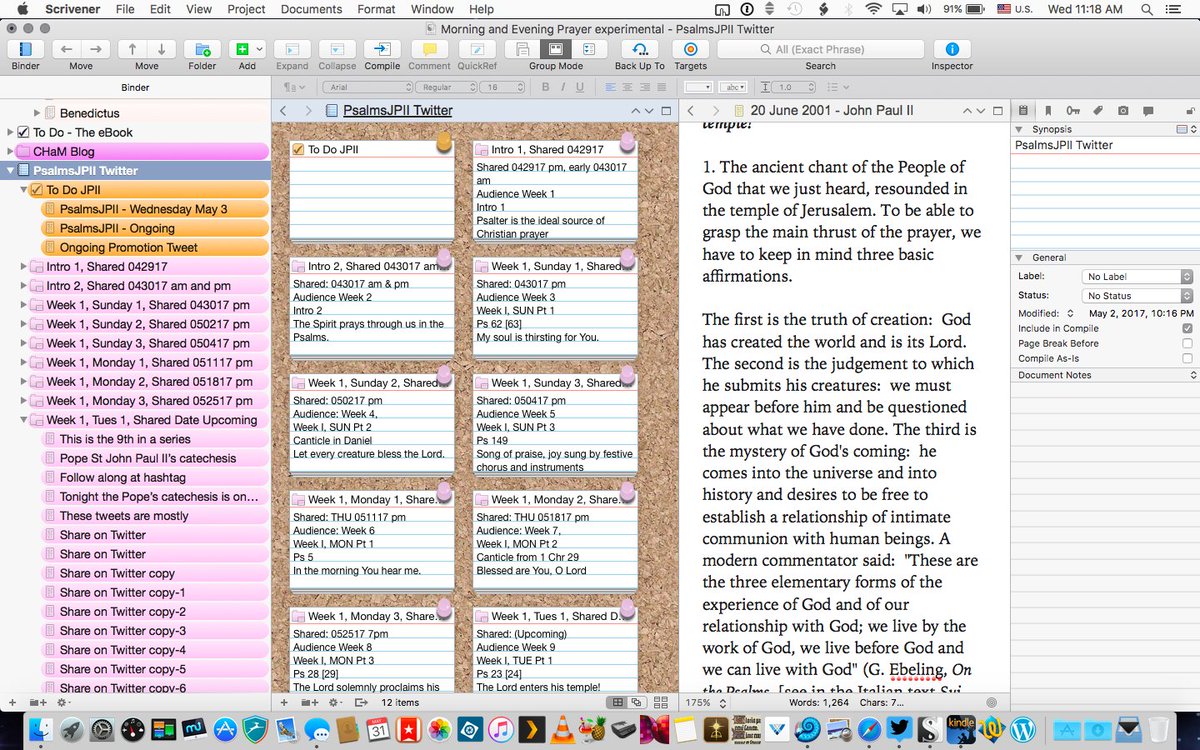Open Document Notes selector bar
The image size is (1200, 750).
click(1105, 375)
